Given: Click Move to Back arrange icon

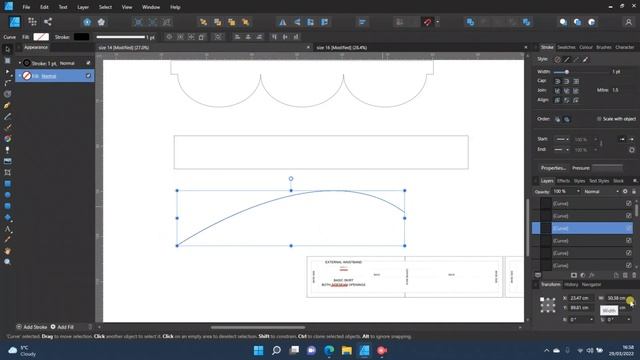Looking at the screenshot, I should pos(203,22).
